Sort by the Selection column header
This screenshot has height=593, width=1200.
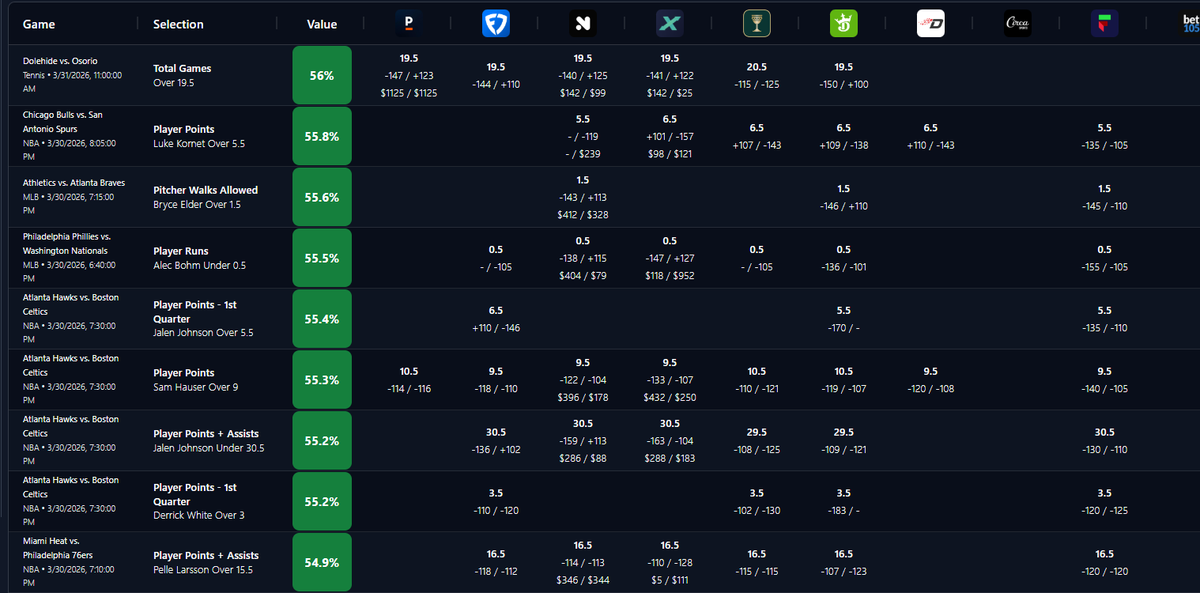tap(178, 24)
